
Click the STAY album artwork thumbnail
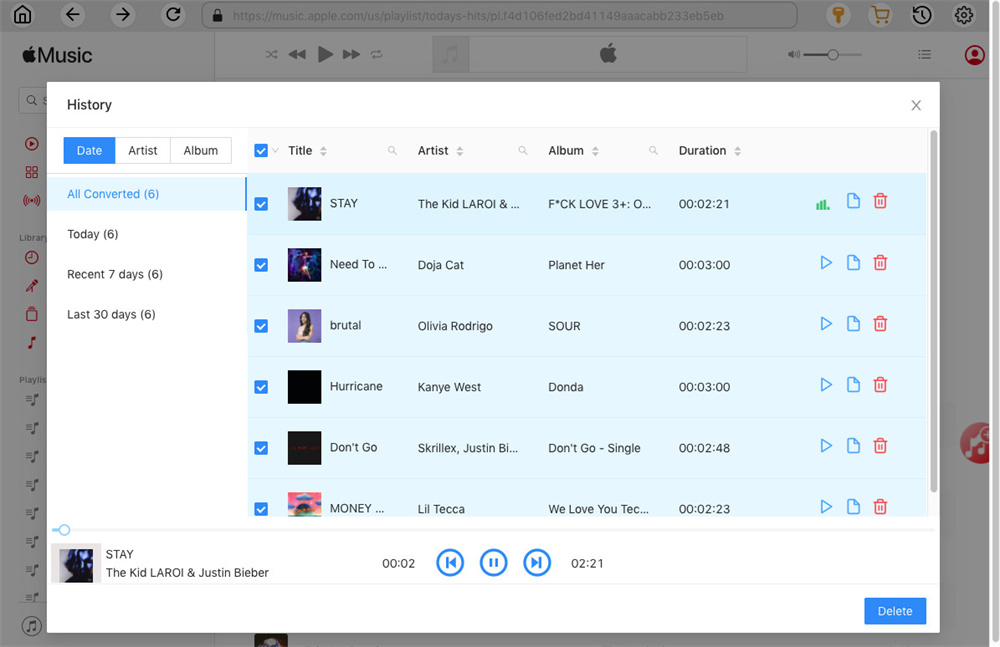304,204
